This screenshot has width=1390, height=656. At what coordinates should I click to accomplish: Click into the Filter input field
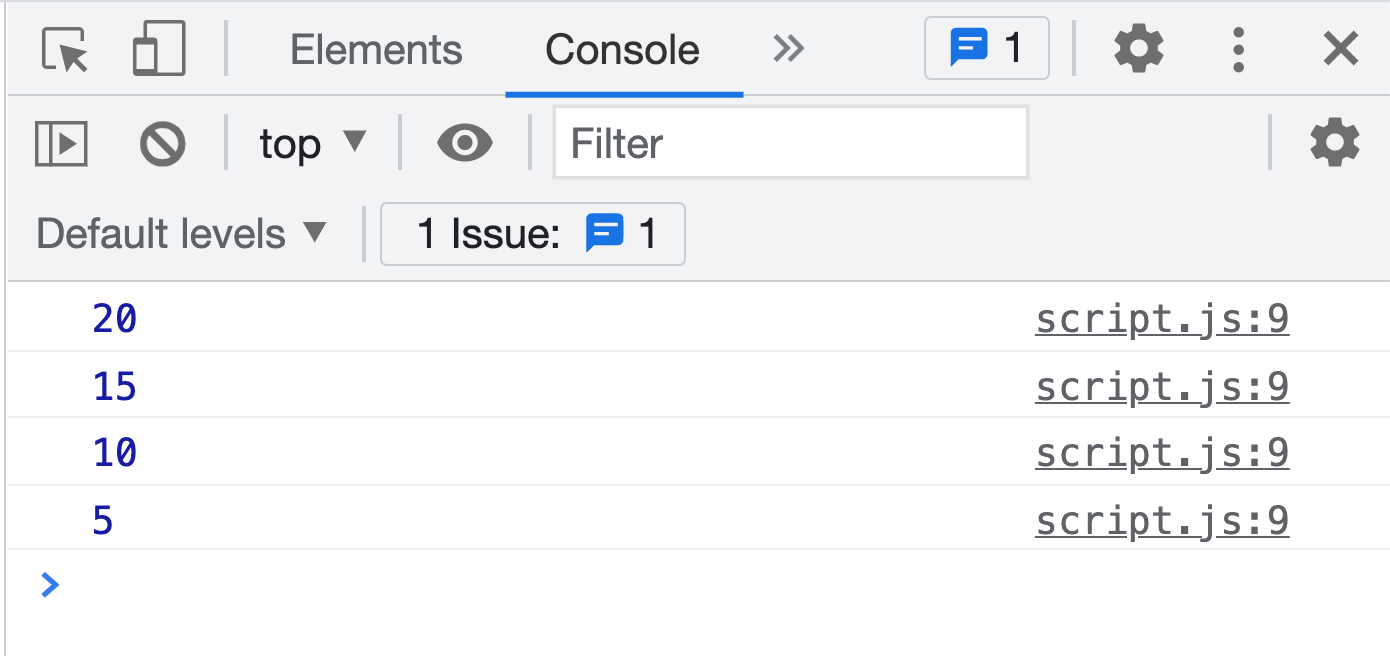(x=790, y=143)
